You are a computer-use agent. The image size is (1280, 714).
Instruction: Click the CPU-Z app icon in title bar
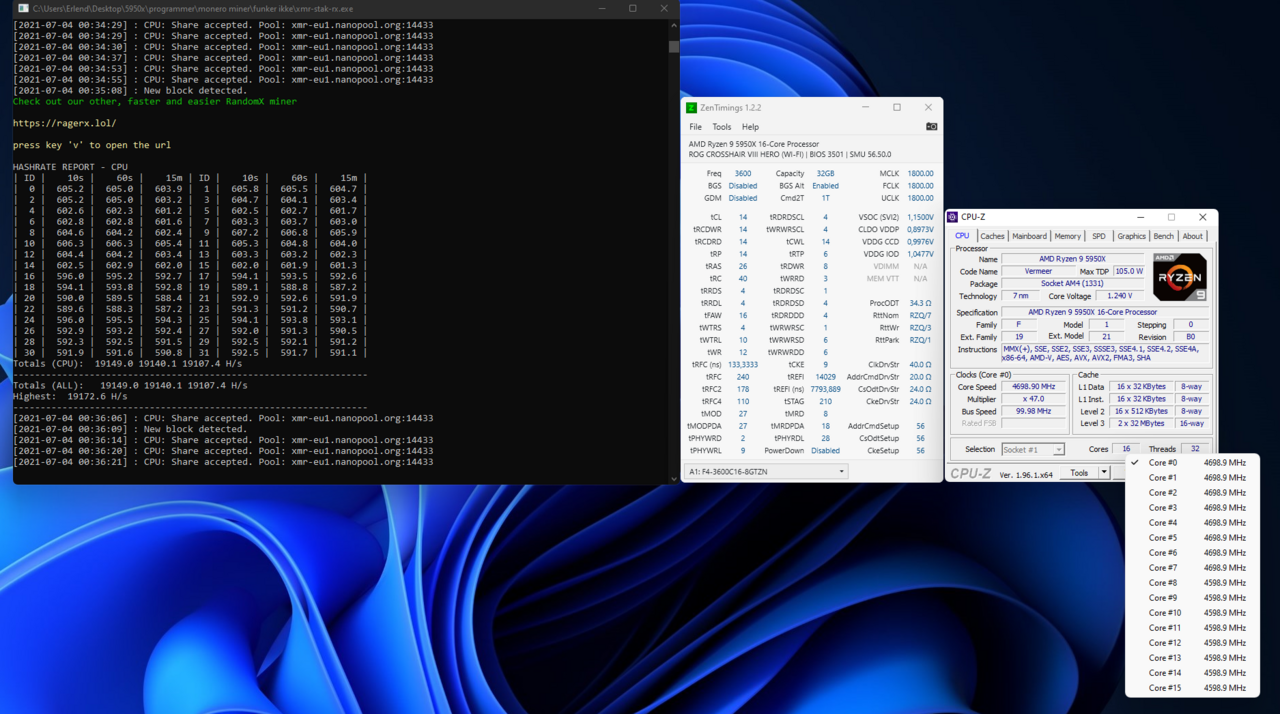click(952, 217)
